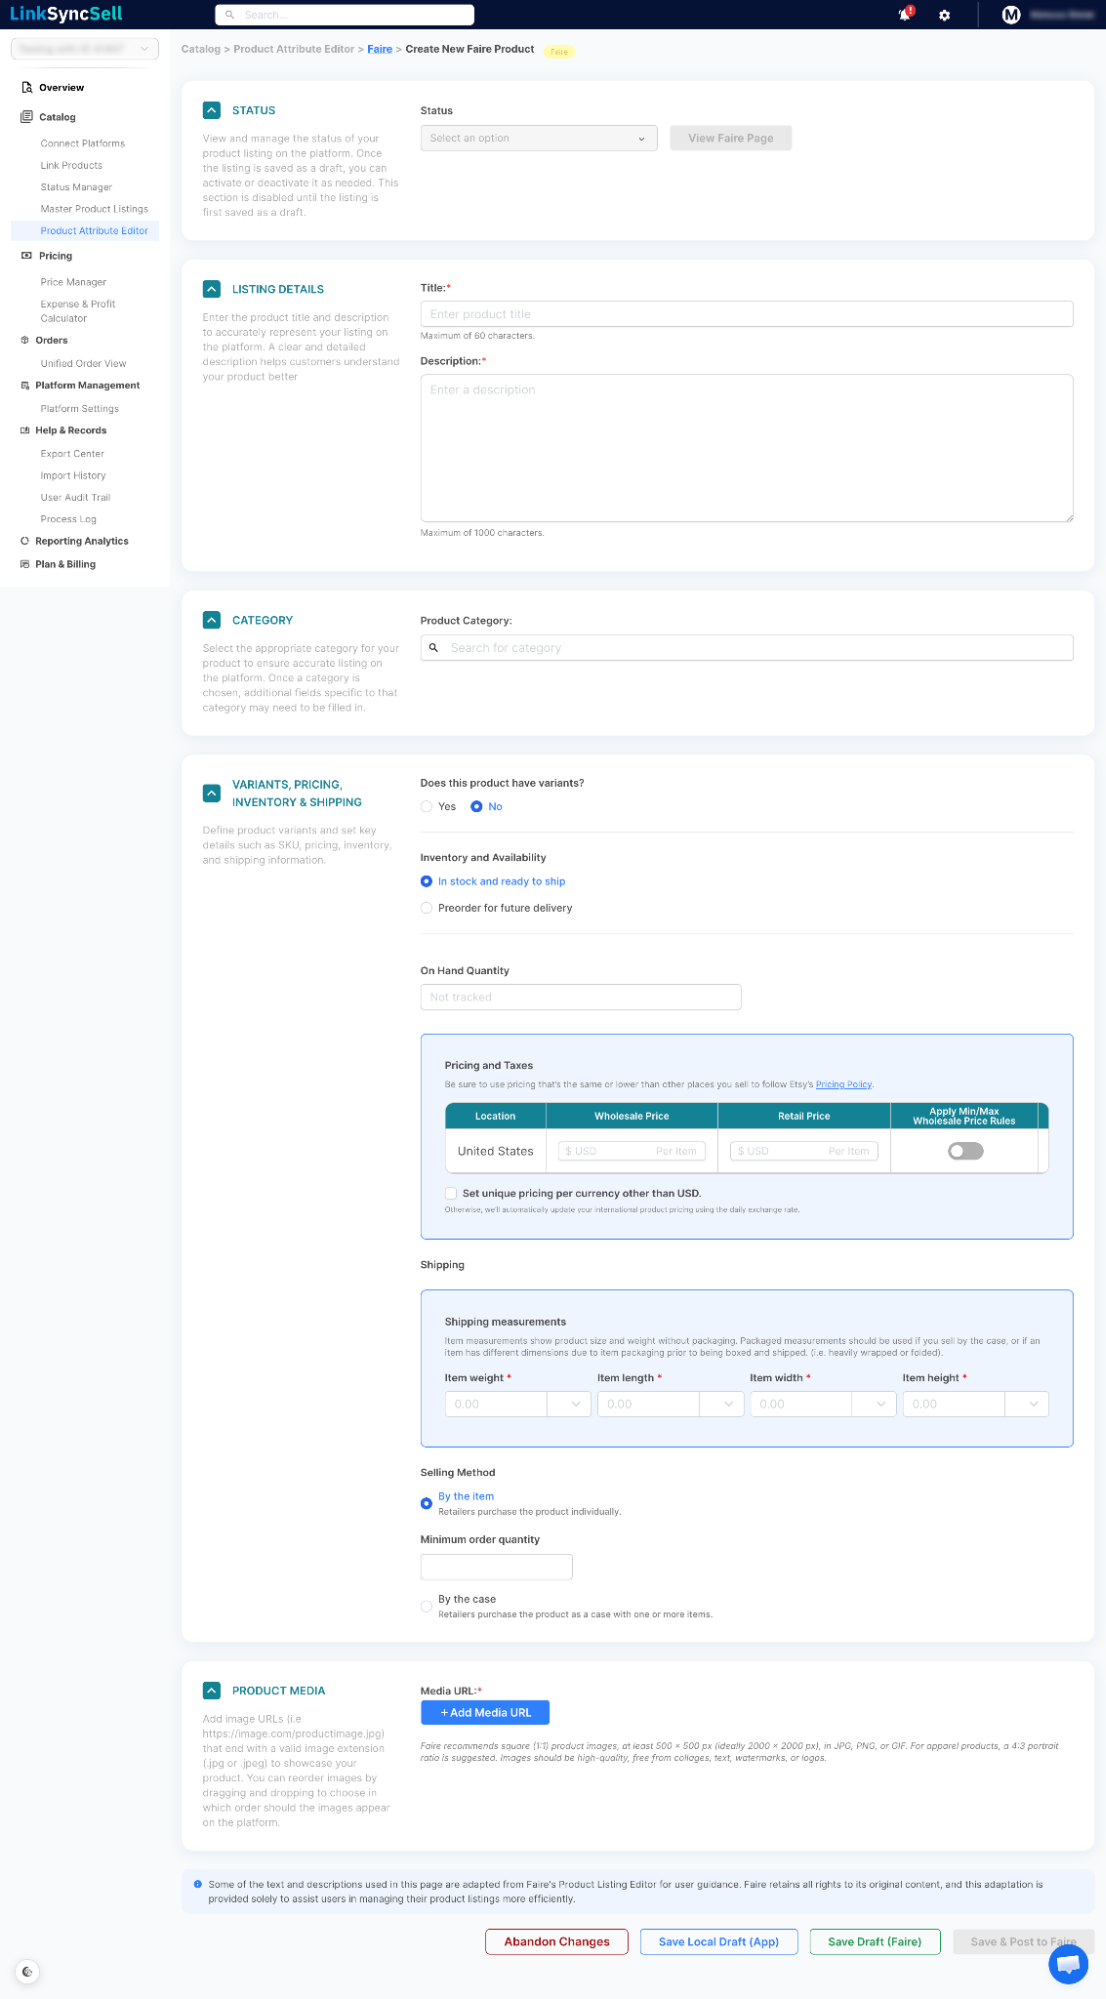Screen dimensions: 1106x1999
Task: Select Yes for product variants
Action: click(x=427, y=807)
